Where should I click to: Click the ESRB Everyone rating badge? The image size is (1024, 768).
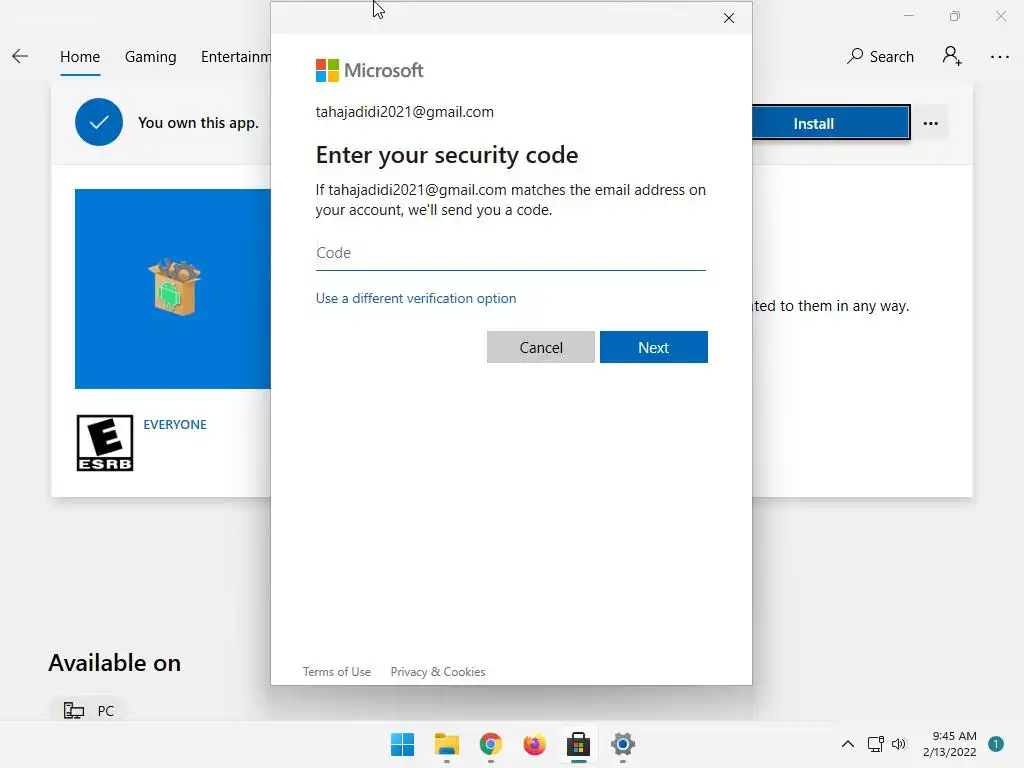pyautogui.click(x=104, y=443)
